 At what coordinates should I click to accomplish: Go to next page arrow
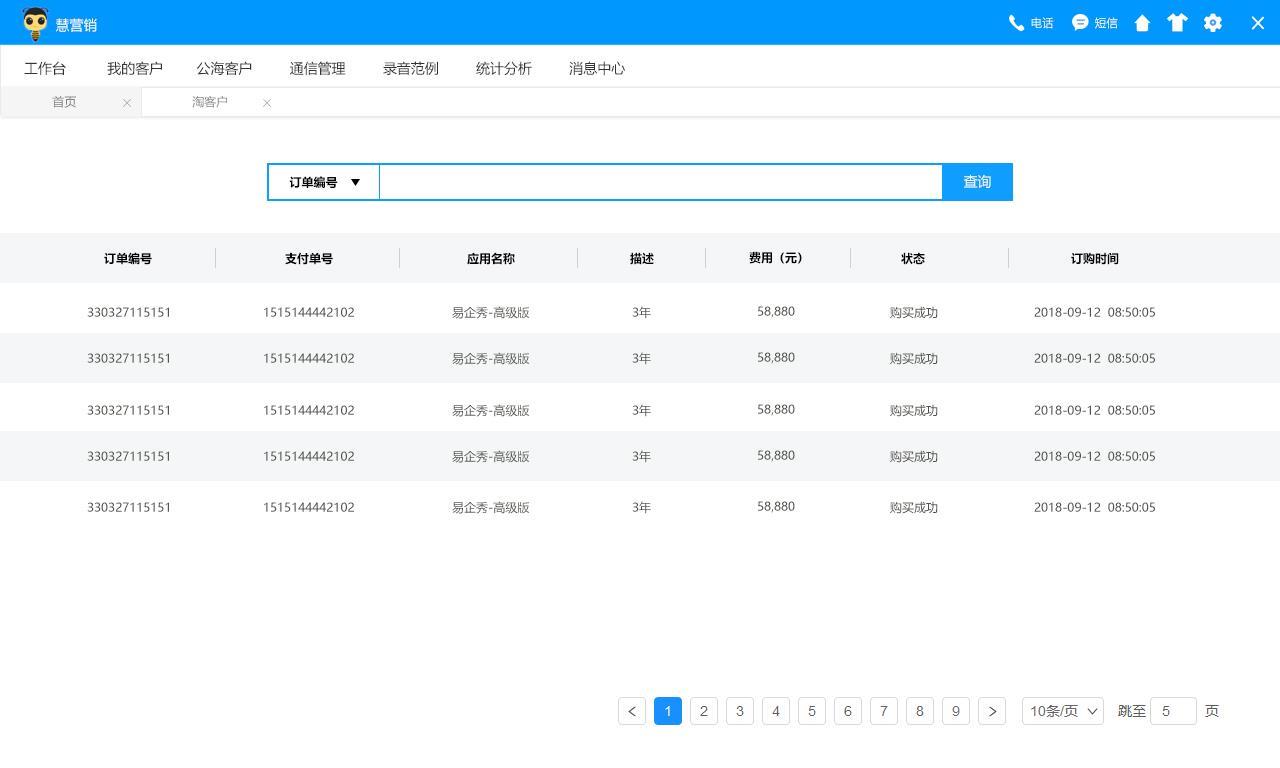tap(992, 711)
